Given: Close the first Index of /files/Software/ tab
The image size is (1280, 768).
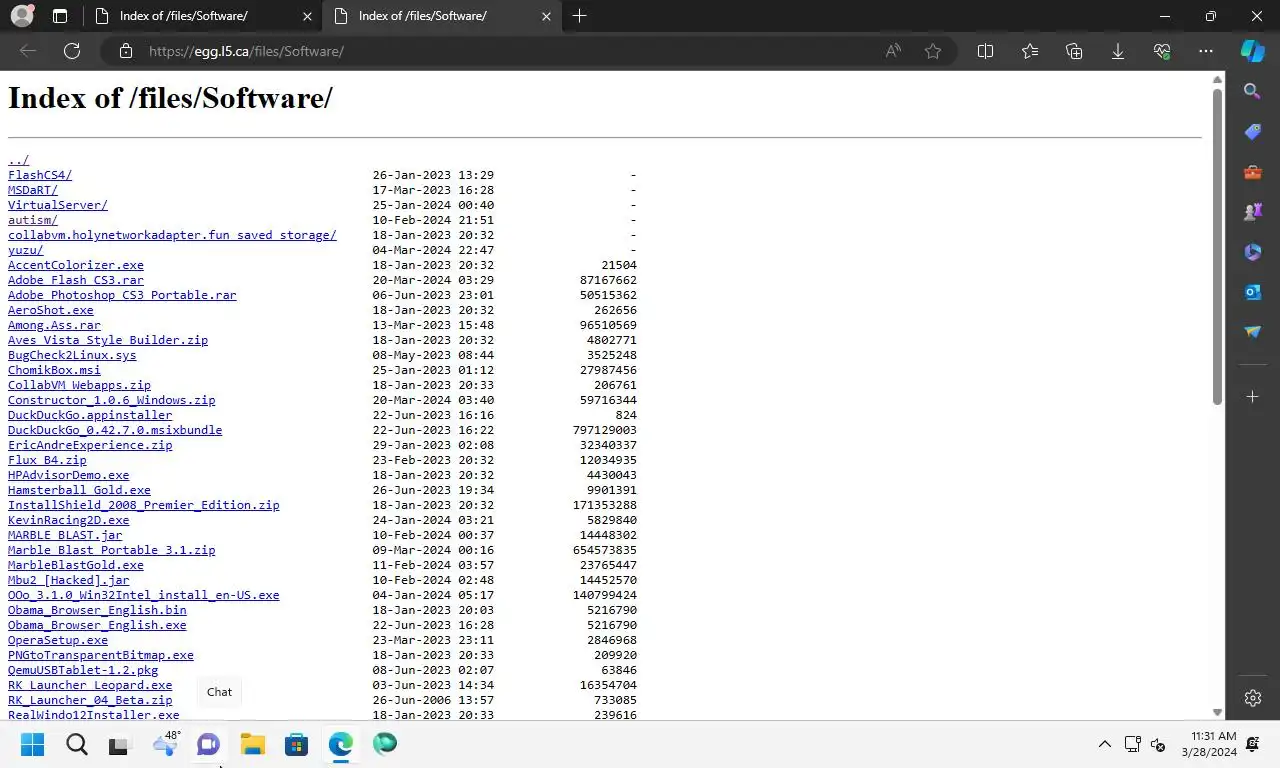Looking at the screenshot, I should pos(307,16).
